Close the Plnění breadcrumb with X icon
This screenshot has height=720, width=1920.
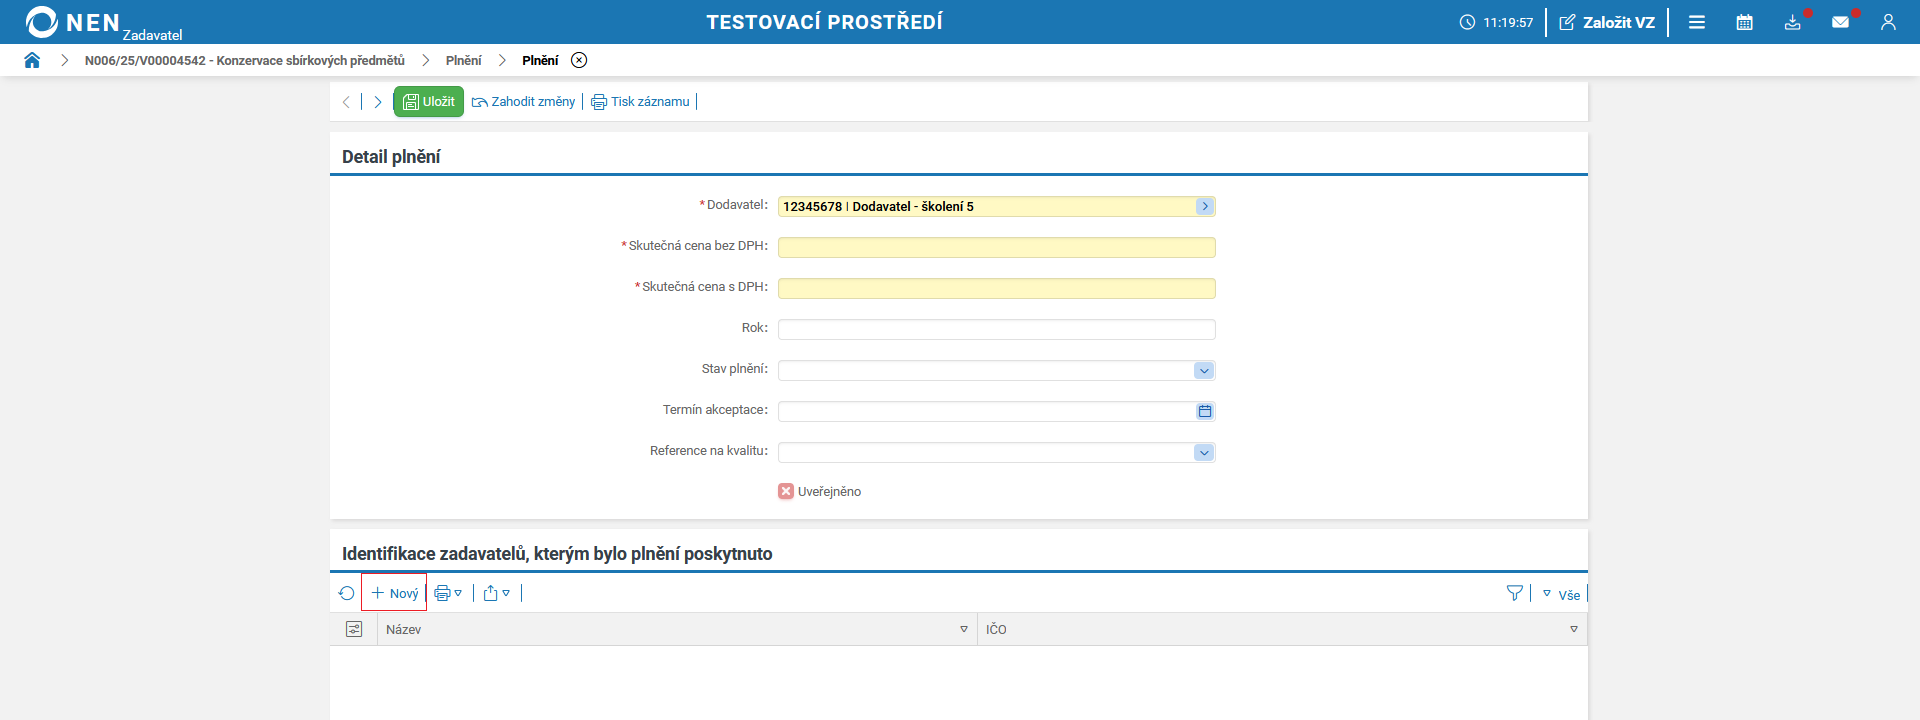click(x=579, y=60)
